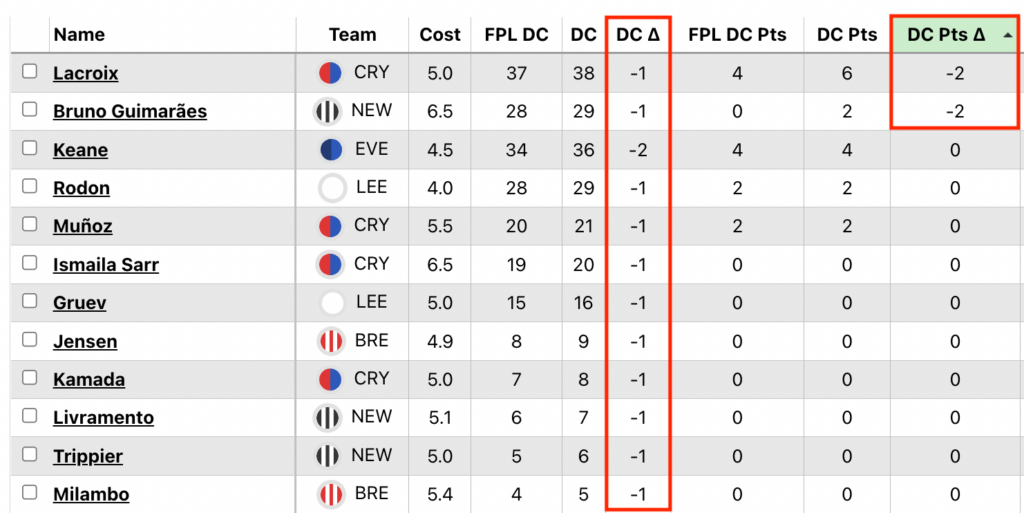Open Ismaila Sarr player link

(x=106, y=265)
